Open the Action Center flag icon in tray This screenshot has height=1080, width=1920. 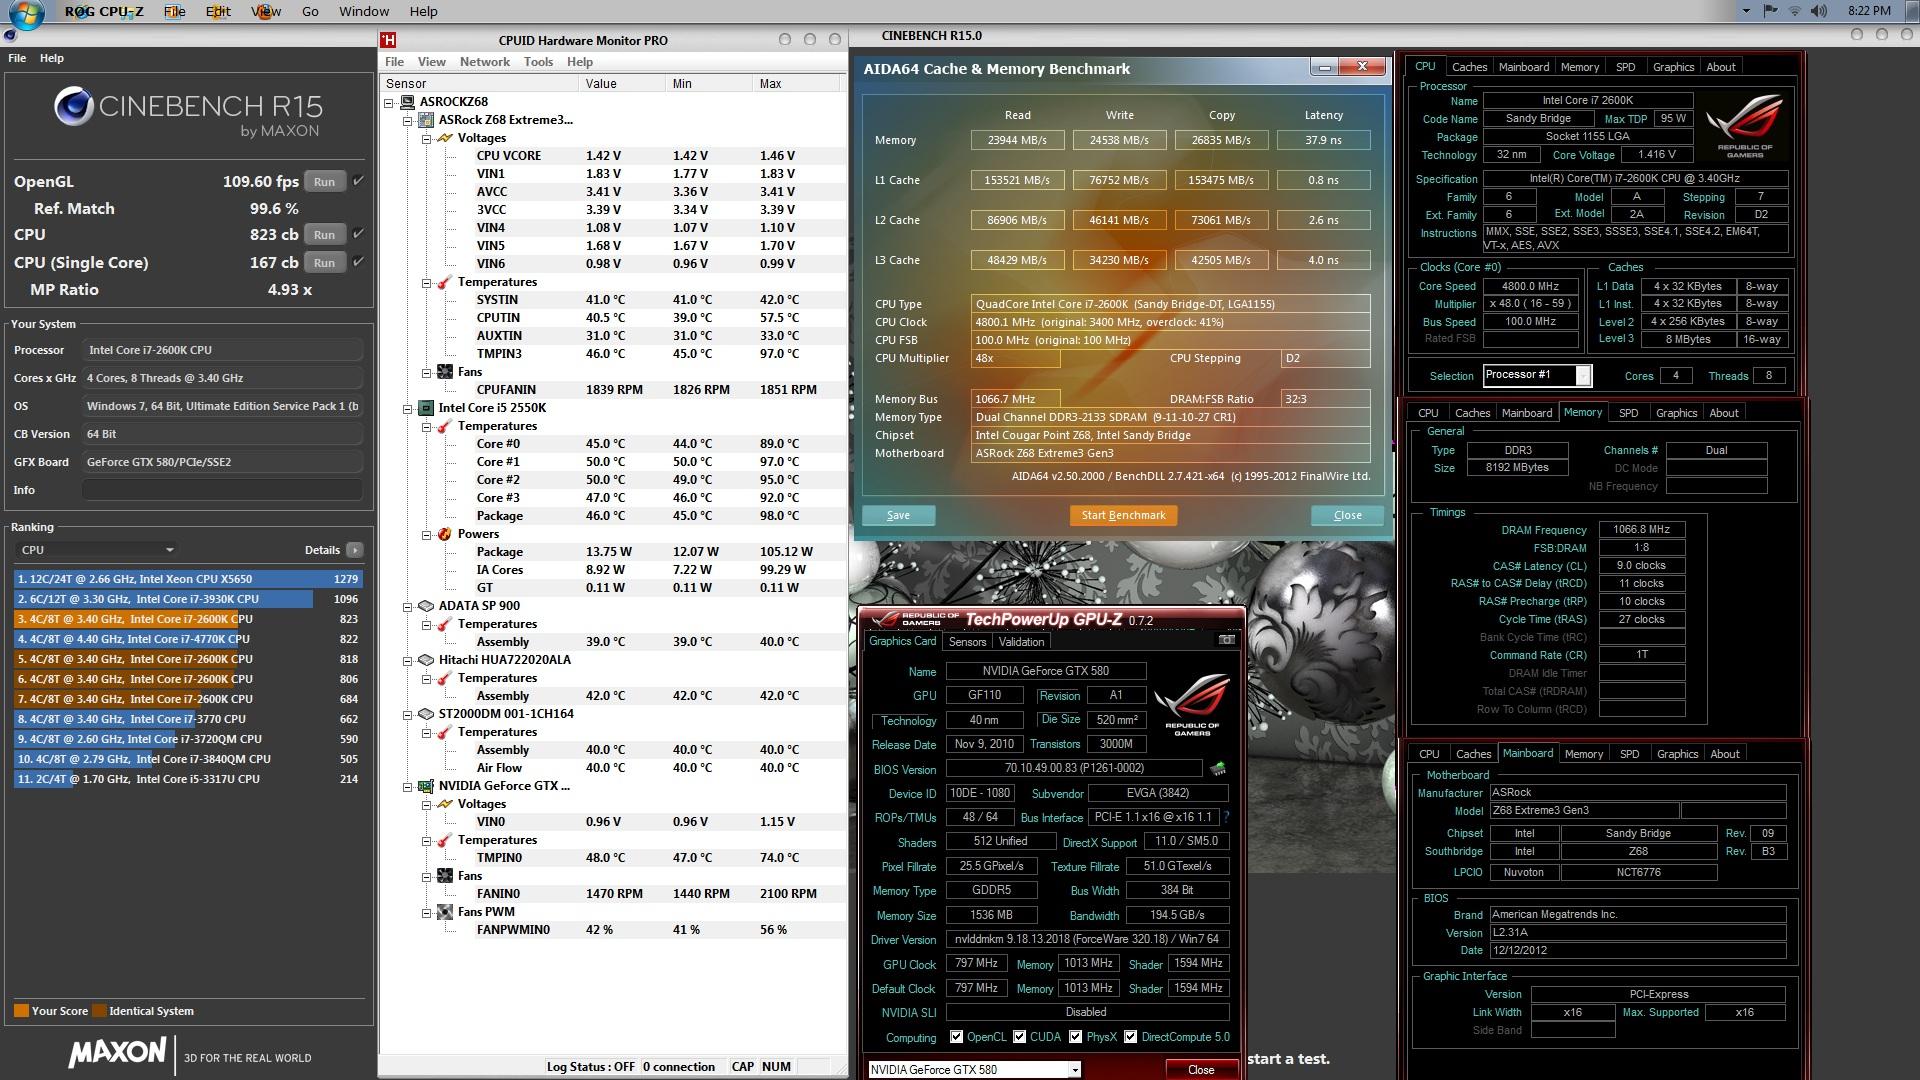pyautogui.click(x=1770, y=11)
